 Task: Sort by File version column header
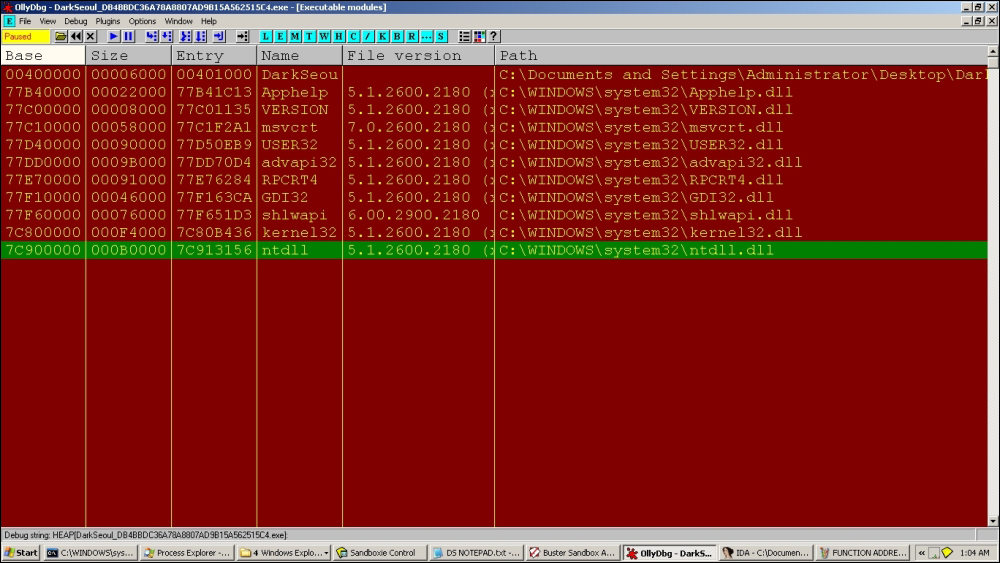point(418,55)
